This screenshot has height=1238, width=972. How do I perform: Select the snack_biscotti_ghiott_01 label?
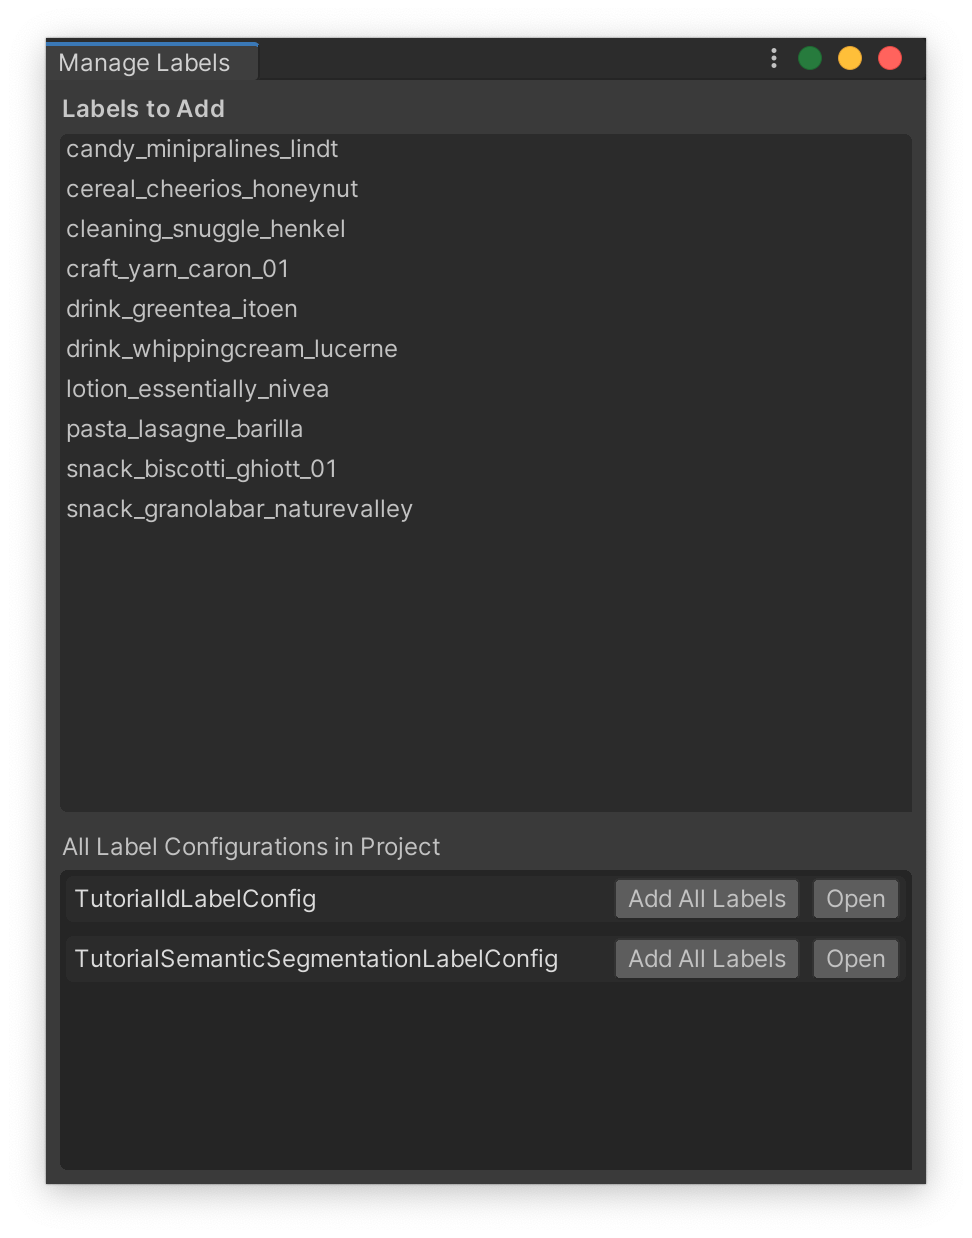coord(202,469)
